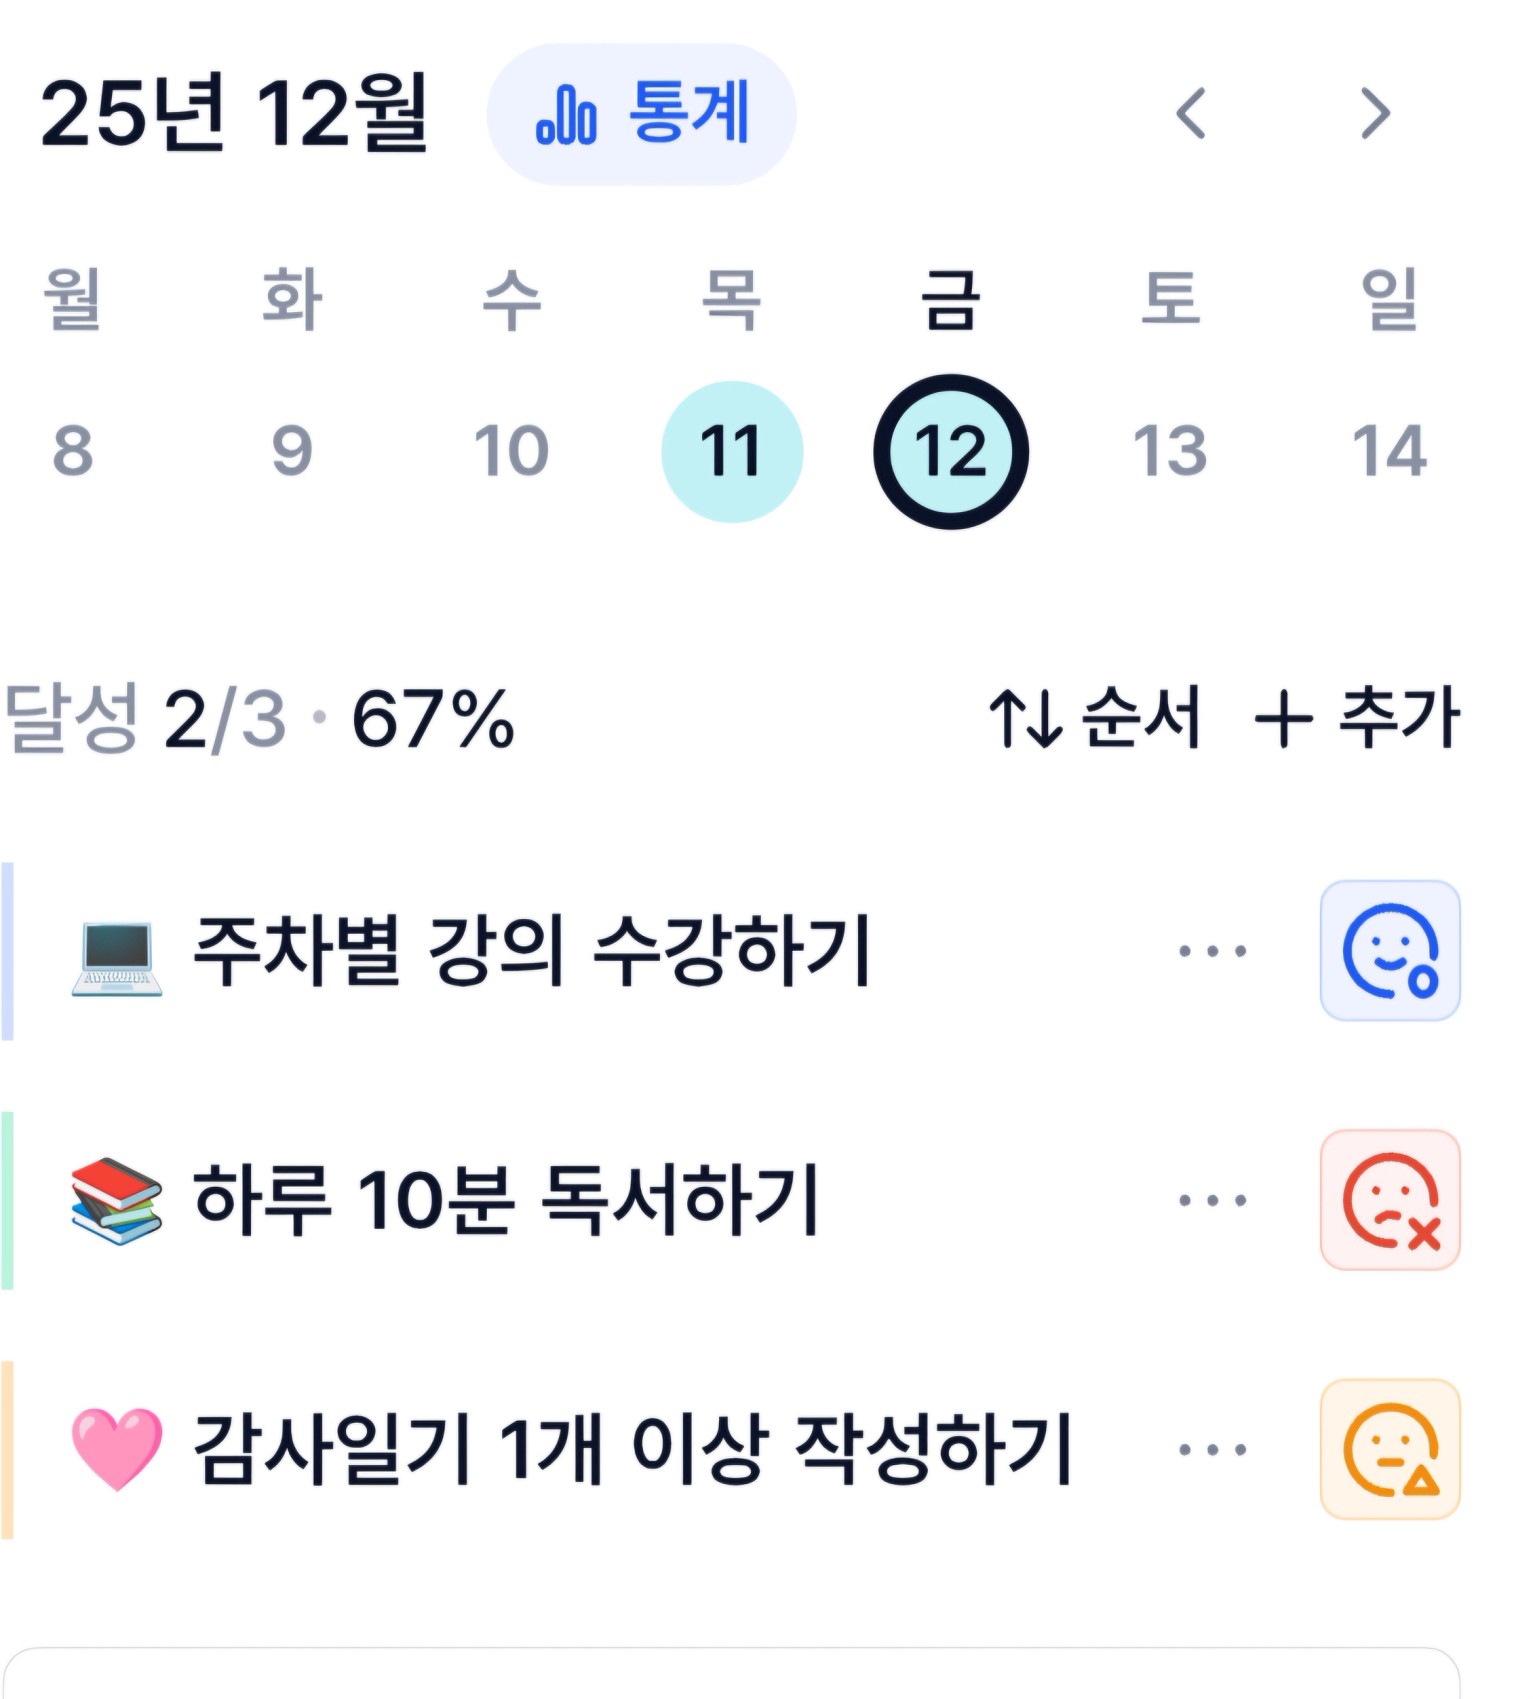Select Saturday the 13th
This screenshot has height=1699, width=1533.
(1170, 451)
